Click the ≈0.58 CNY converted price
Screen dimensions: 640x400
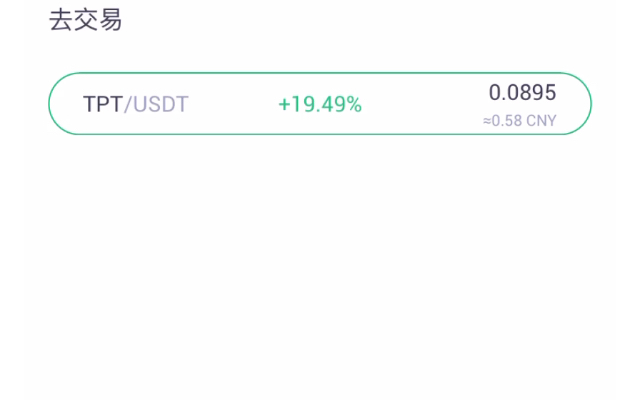(x=520, y=121)
